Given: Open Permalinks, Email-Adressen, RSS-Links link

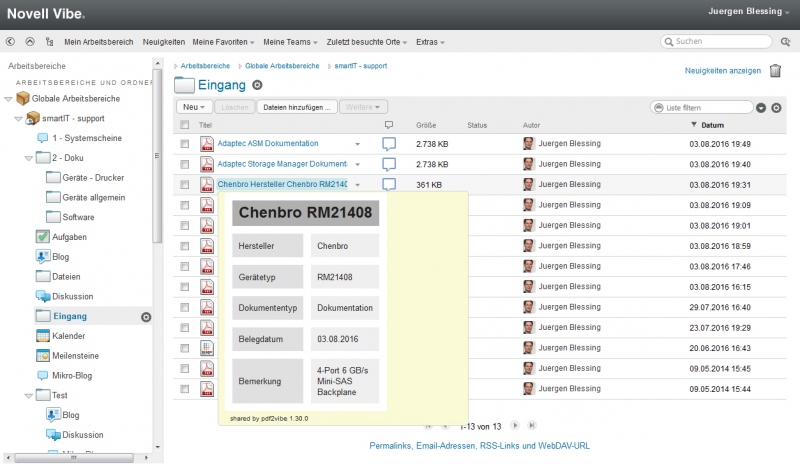Looking at the screenshot, I should click(479, 446).
